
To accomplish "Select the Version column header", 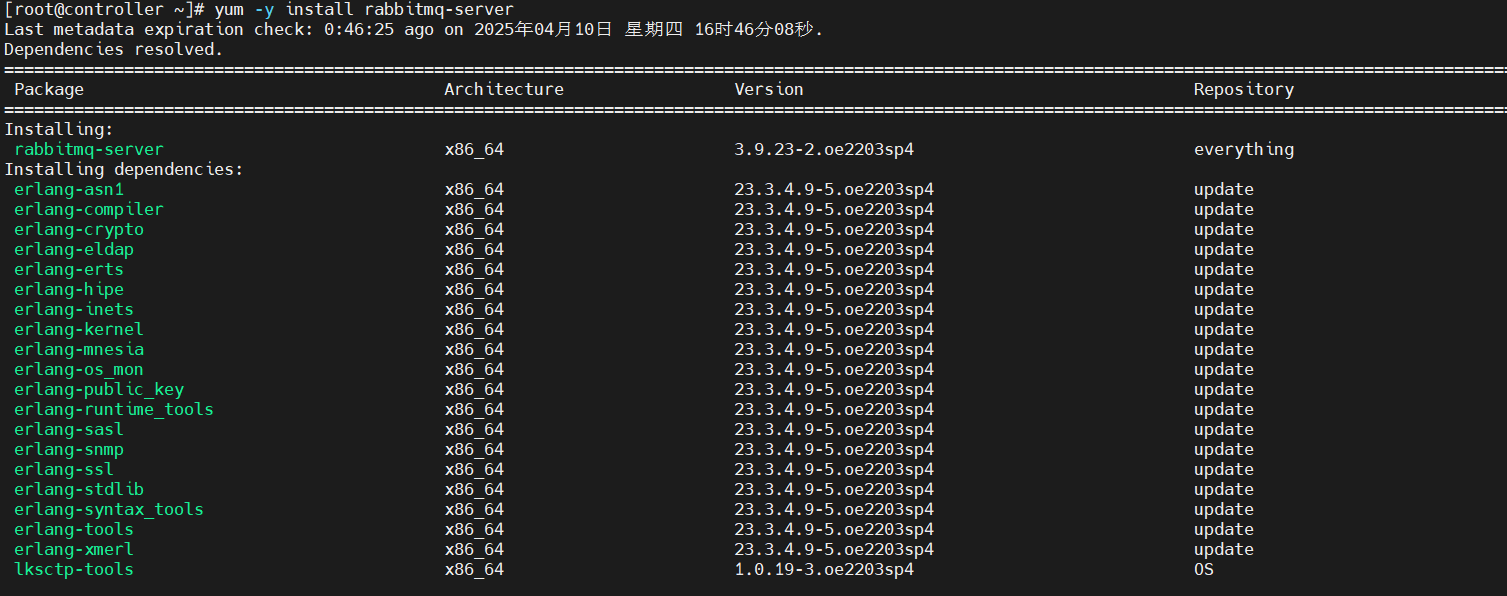I will [768, 89].
